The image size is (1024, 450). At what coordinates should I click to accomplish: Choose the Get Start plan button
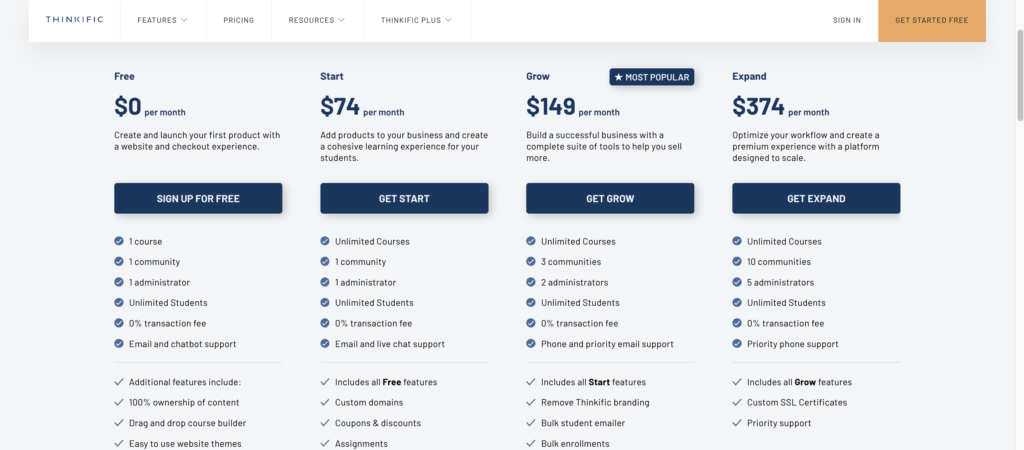[404, 198]
